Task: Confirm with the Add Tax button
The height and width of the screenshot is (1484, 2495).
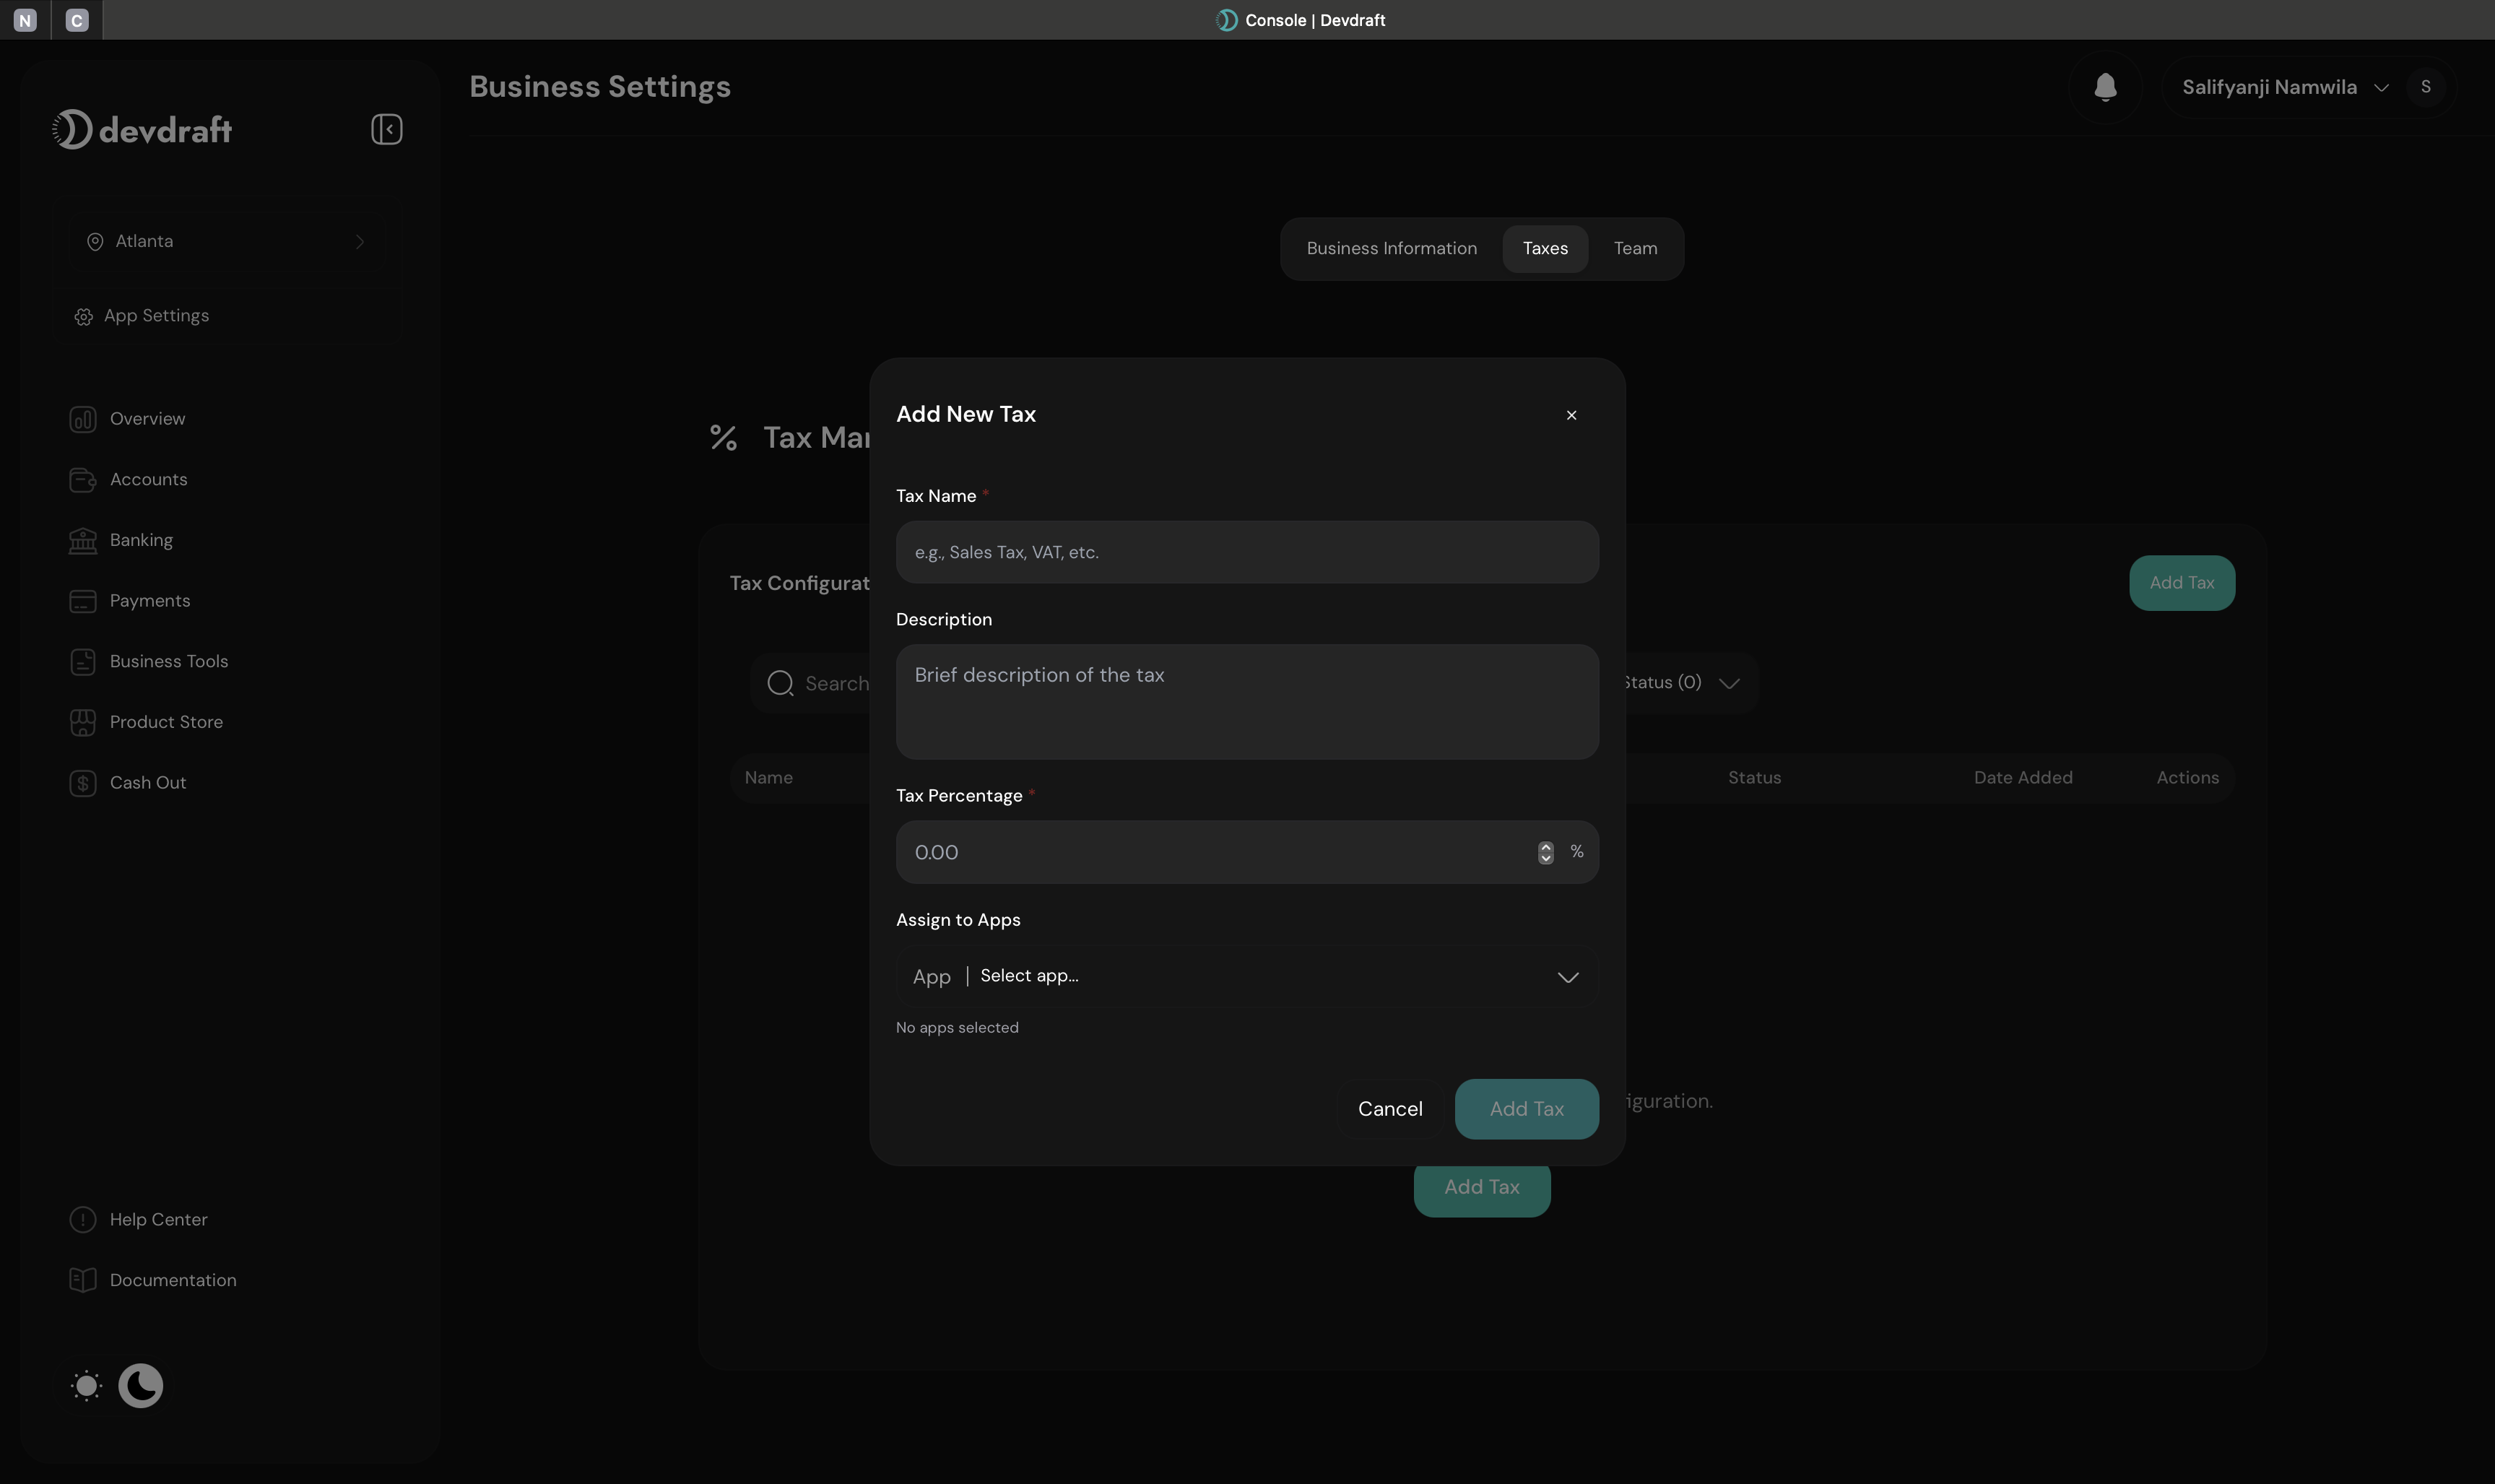Action: (1525, 1109)
